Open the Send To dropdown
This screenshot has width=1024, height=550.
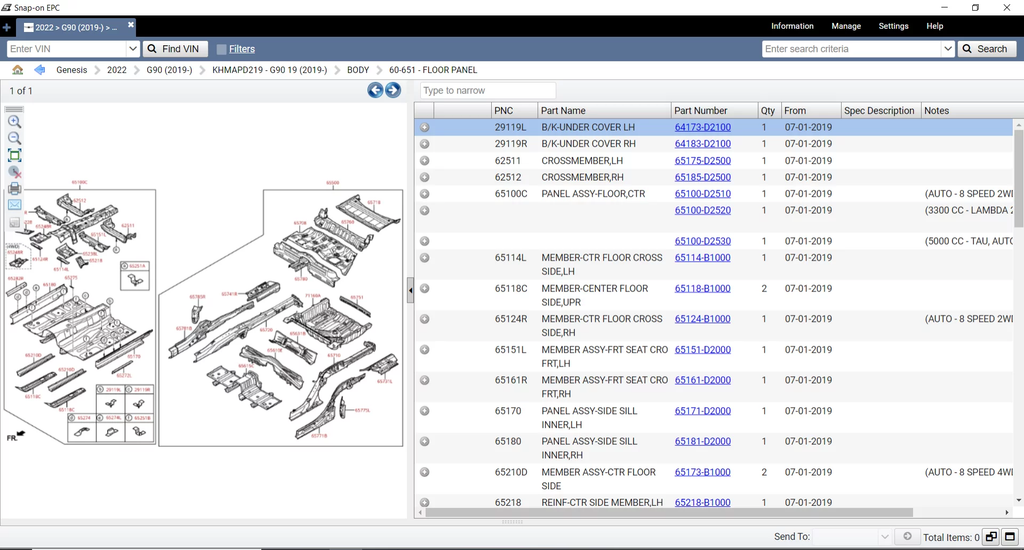click(x=850, y=537)
